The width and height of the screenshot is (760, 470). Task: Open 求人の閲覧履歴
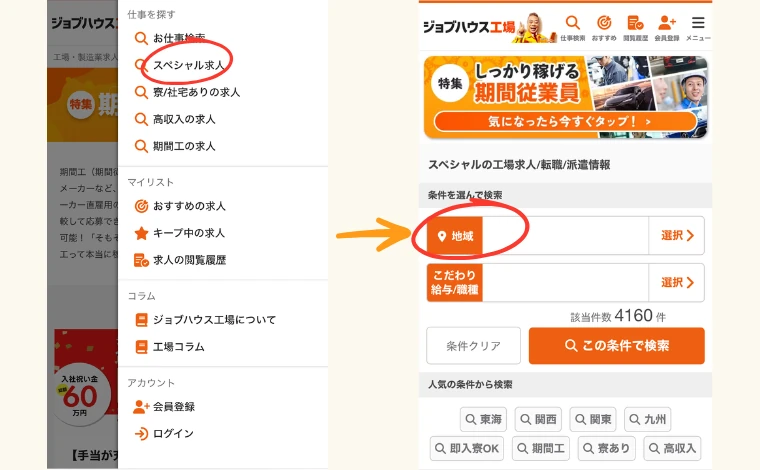tap(190, 260)
